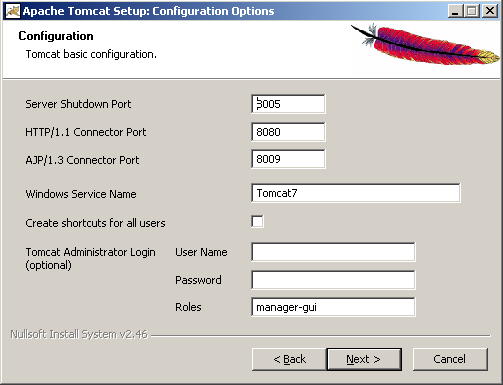Image resolution: width=503 pixels, height=385 pixels.
Task: Focus the Server Shutdown Port field
Action: point(288,104)
